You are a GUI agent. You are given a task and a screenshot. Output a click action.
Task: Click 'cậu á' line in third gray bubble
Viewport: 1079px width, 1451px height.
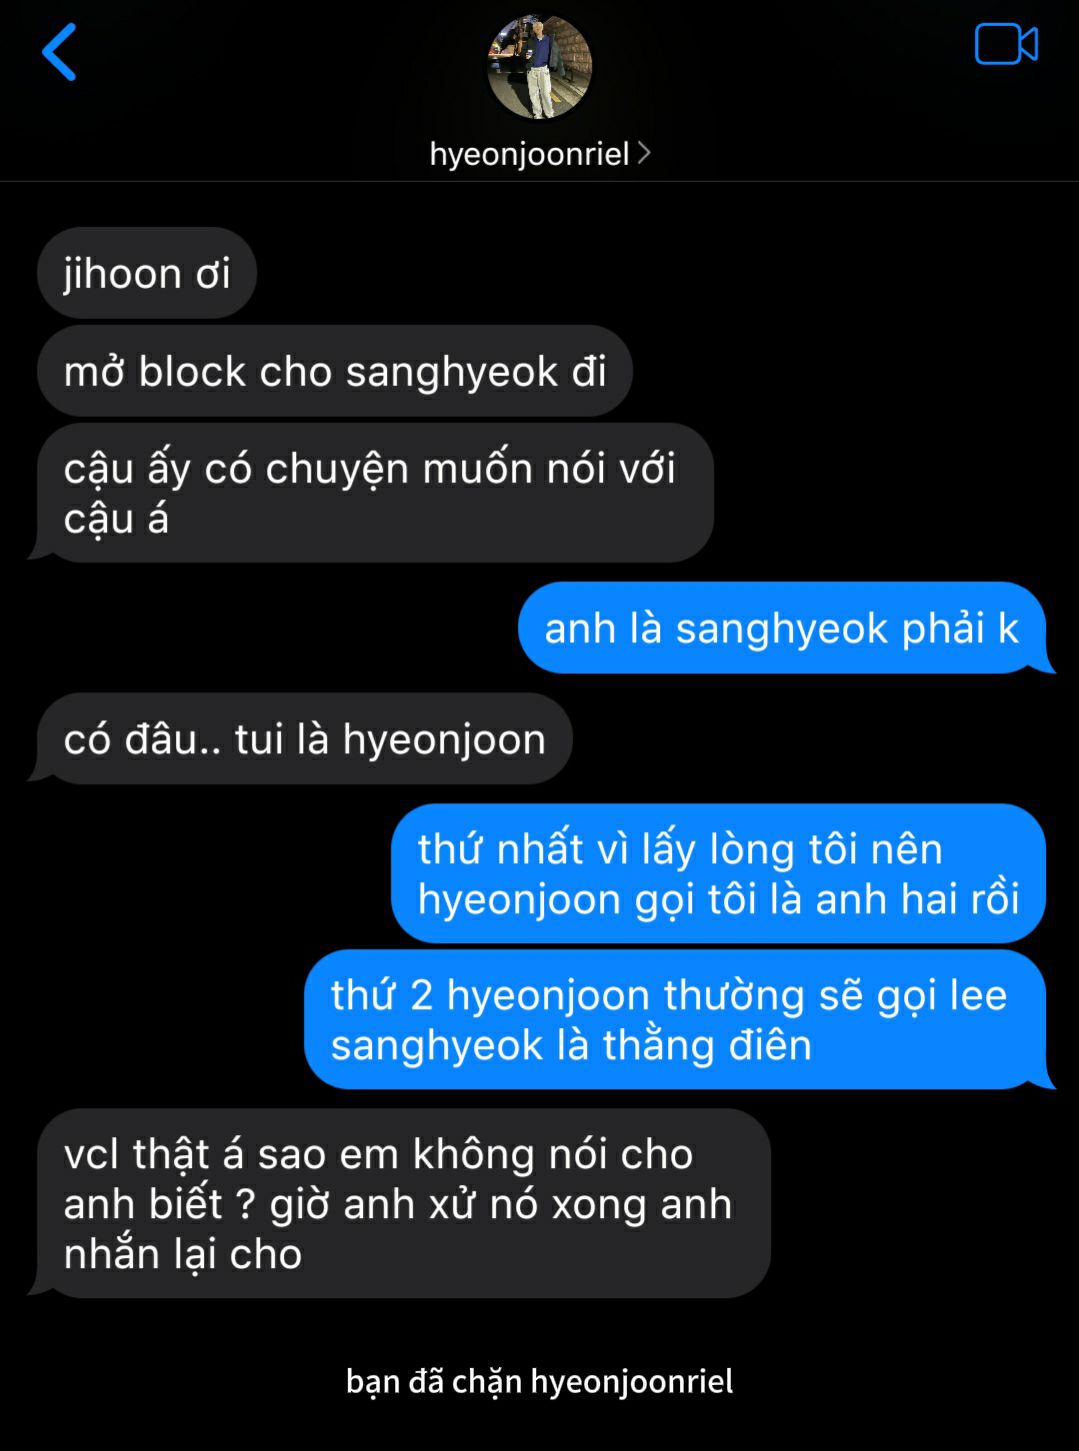click(116, 519)
